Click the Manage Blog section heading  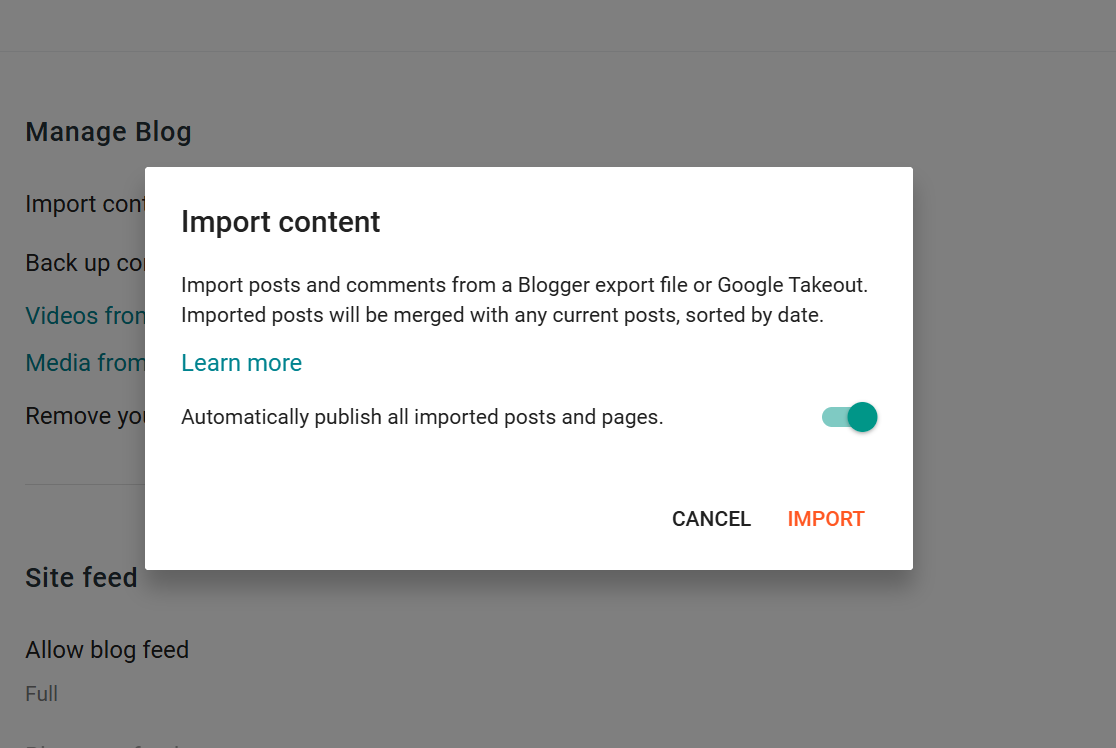pos(108,132)
